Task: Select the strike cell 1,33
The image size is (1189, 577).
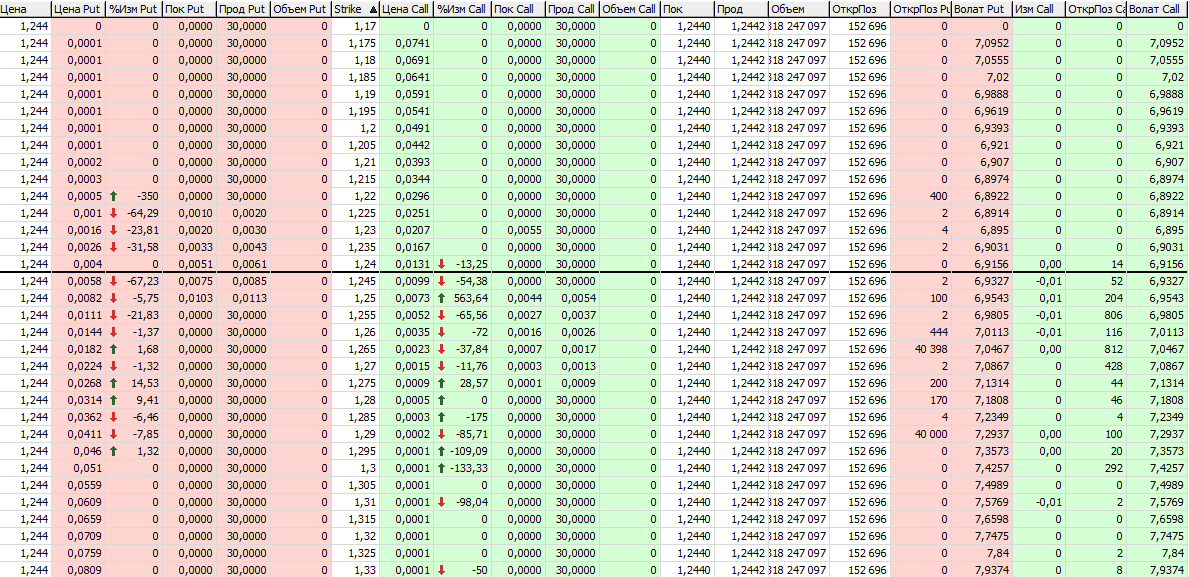Action: click(x=356, y=570)
